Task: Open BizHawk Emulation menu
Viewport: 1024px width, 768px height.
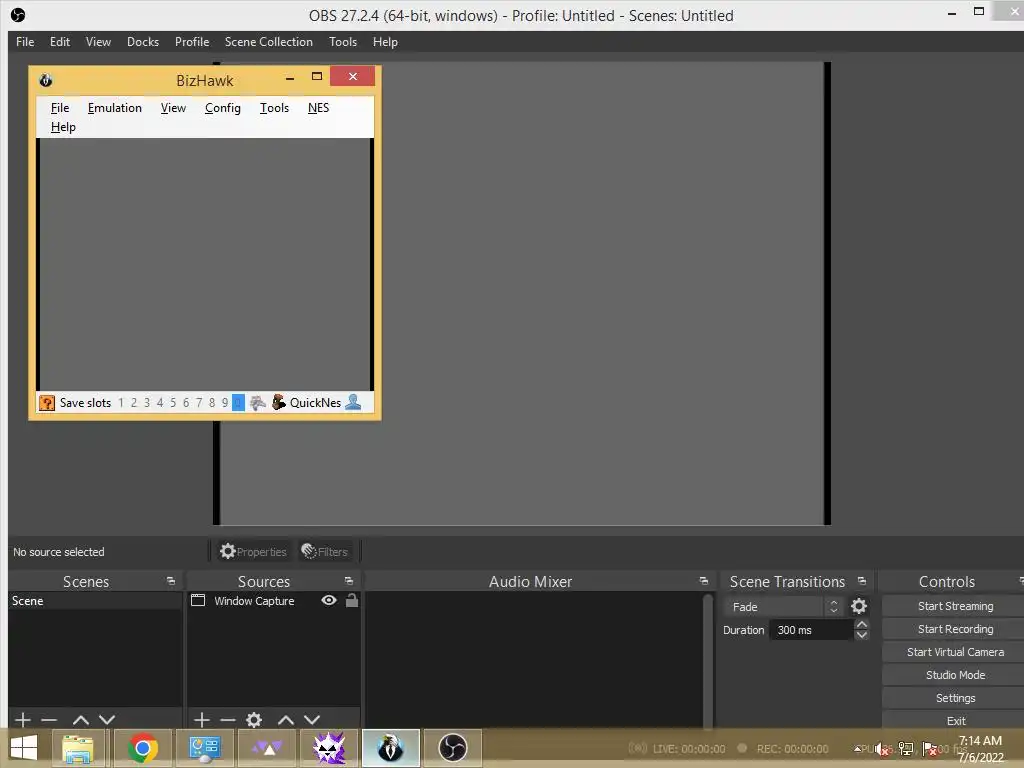Action: [115, 108]
